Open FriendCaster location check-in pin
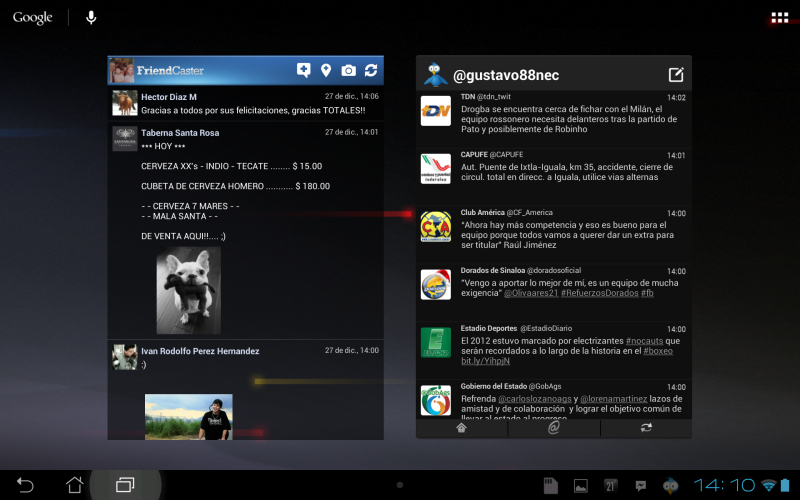This screenshot has width=800, height=500. click(326, 70)
